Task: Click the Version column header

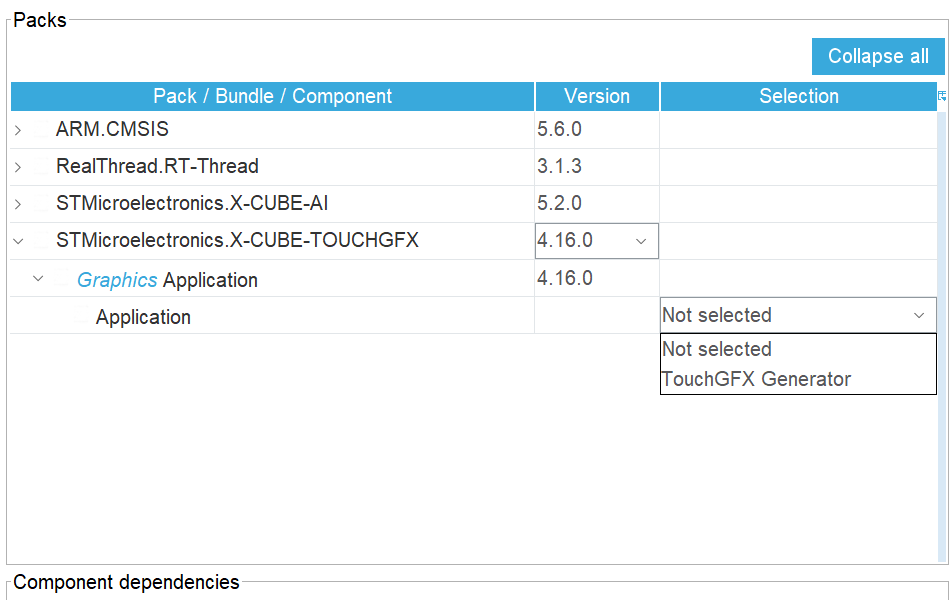Action: (x=596, y=96)
